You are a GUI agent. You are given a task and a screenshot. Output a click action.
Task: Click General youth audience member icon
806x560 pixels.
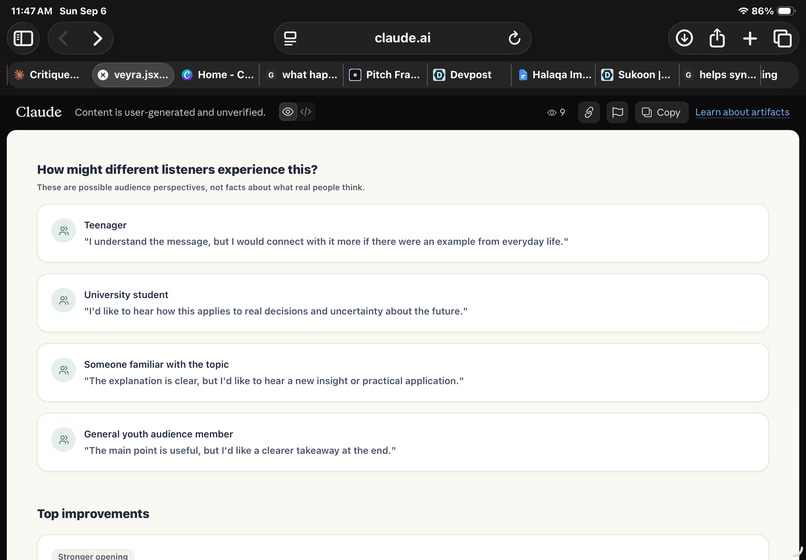click(x=64, y=440)
